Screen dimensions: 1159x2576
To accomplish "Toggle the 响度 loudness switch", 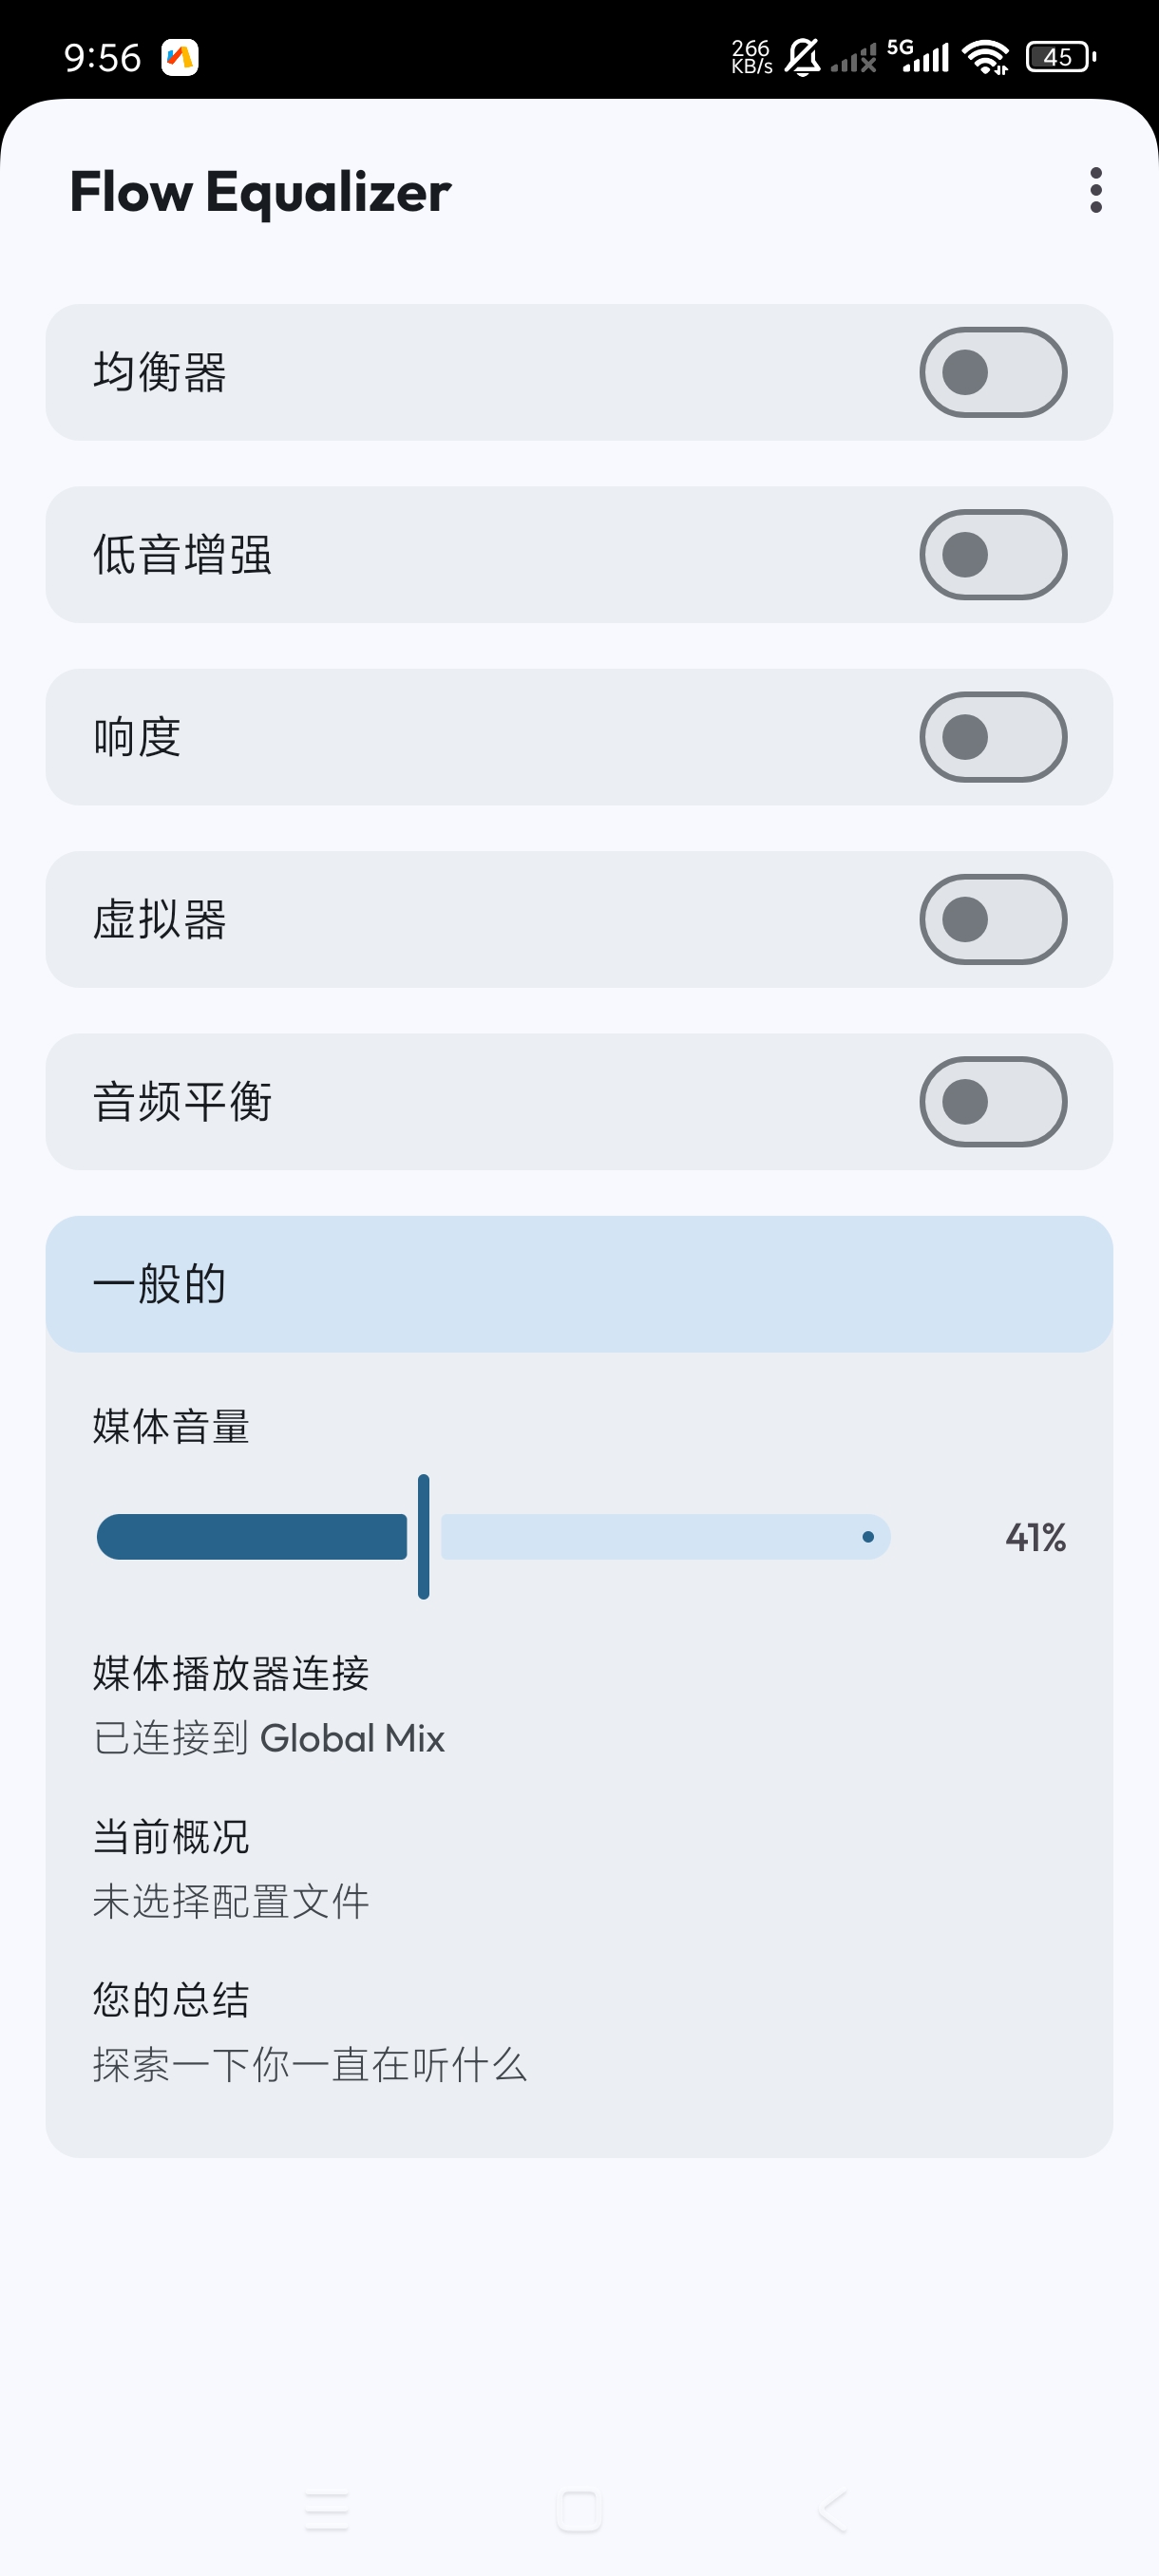I will tap(993, 737).
